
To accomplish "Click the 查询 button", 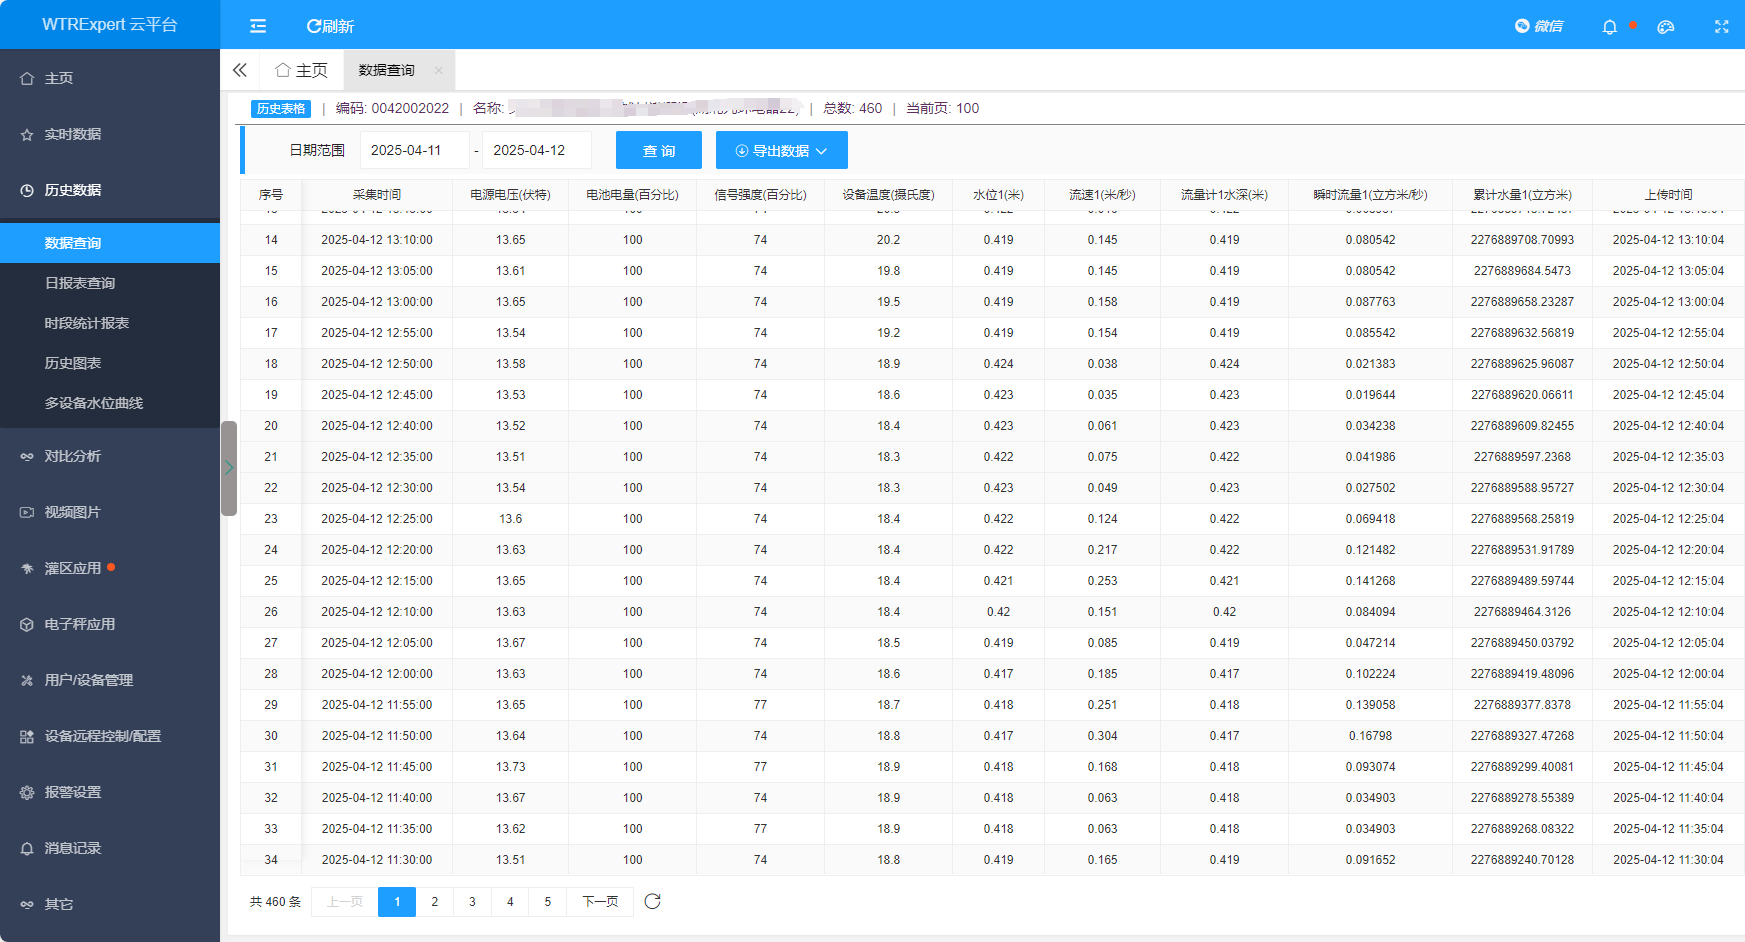I will [x=659, y=150].
